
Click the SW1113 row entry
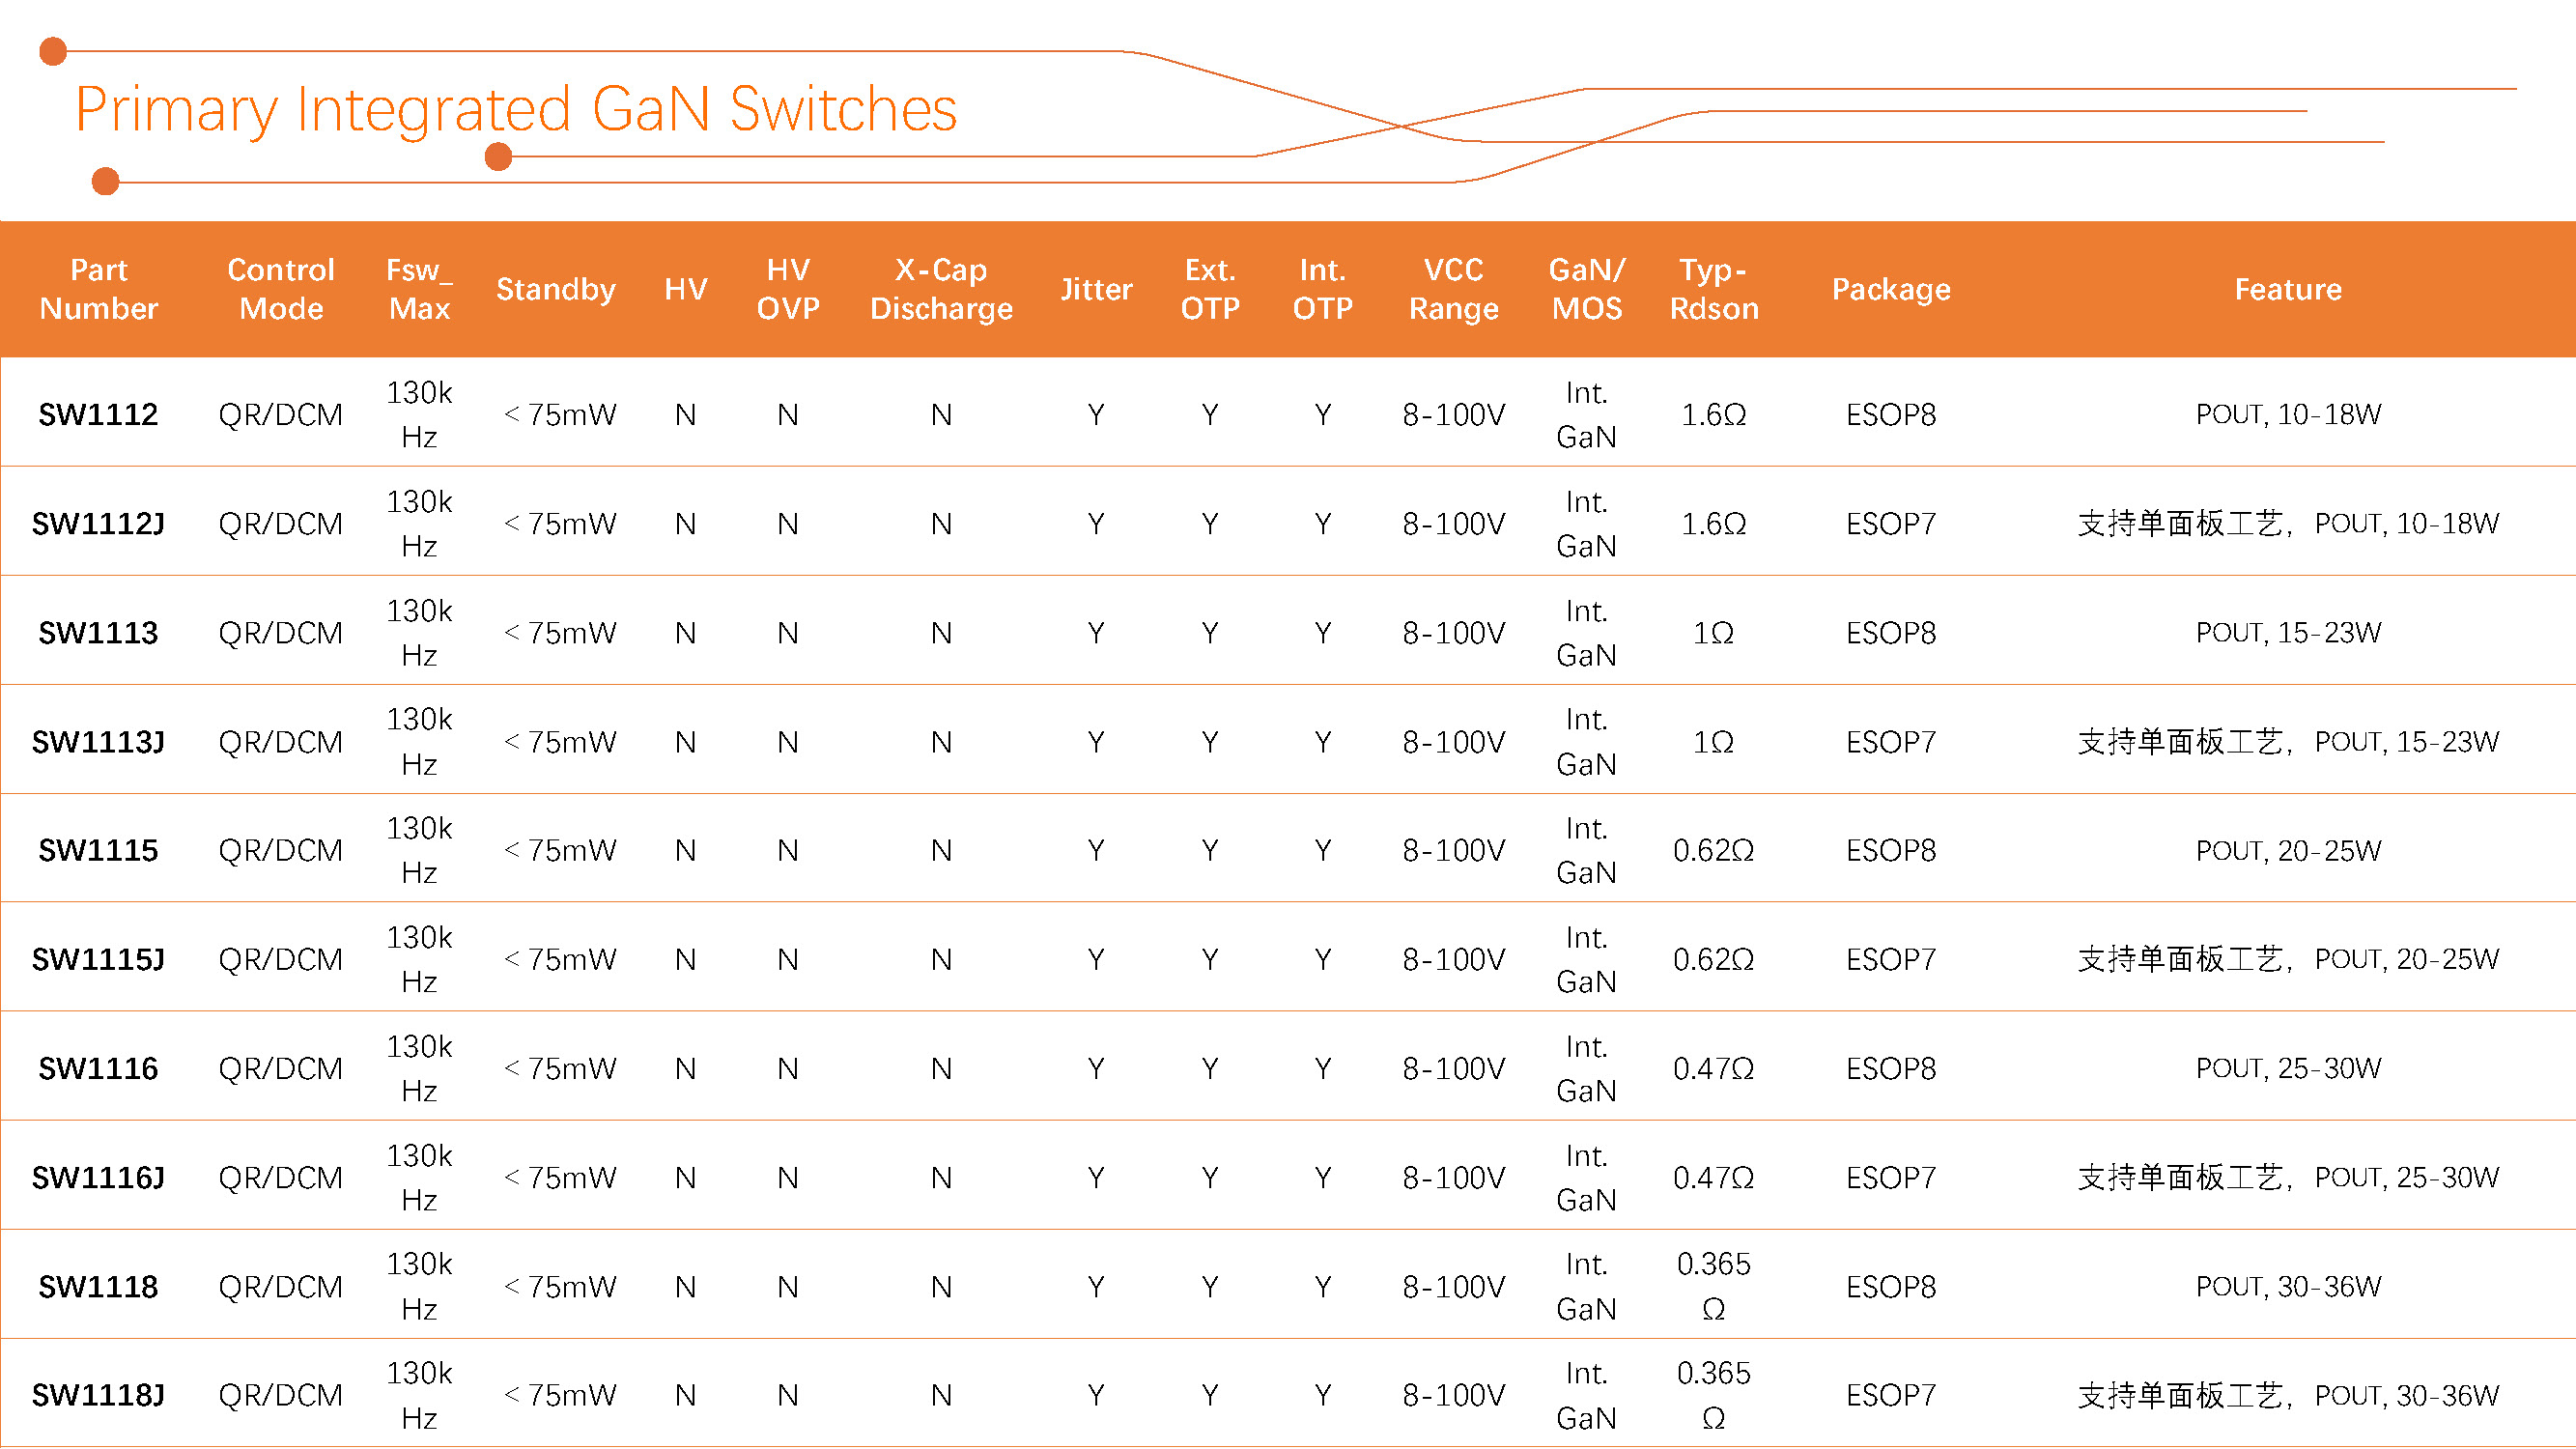click(x=97, y=631)
